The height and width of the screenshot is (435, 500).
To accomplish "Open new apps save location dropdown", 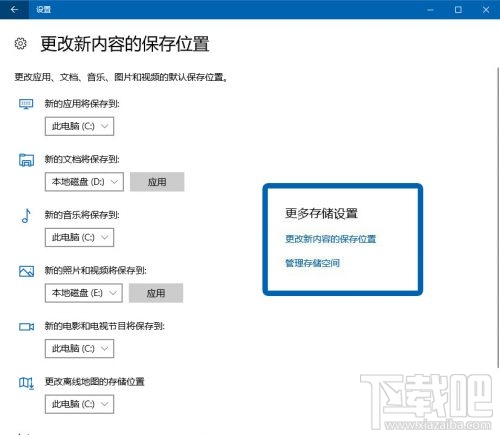I will point(79,126).
